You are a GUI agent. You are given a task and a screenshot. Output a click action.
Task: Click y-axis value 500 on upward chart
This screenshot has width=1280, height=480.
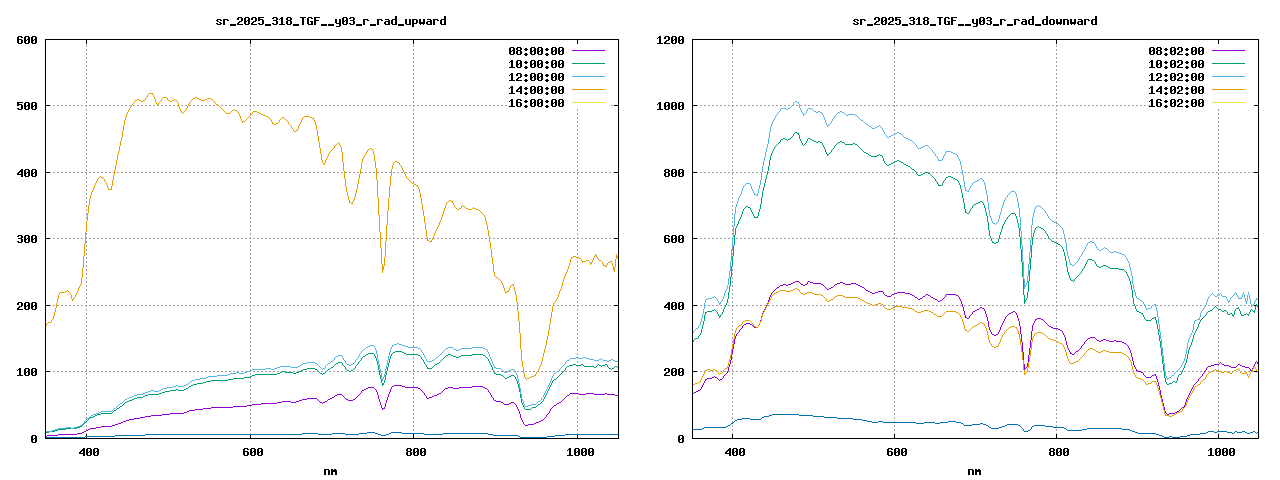point(26,106)
